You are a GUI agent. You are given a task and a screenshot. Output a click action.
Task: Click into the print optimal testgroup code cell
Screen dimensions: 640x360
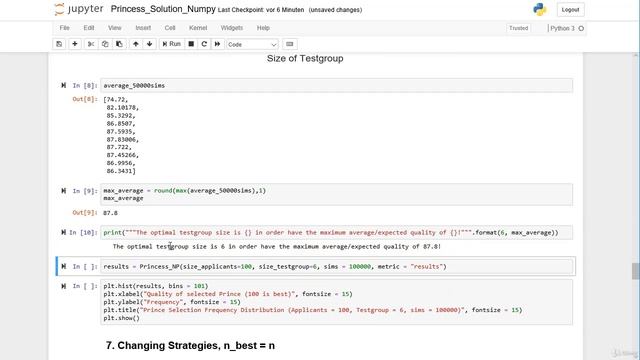tap(336, 232)
